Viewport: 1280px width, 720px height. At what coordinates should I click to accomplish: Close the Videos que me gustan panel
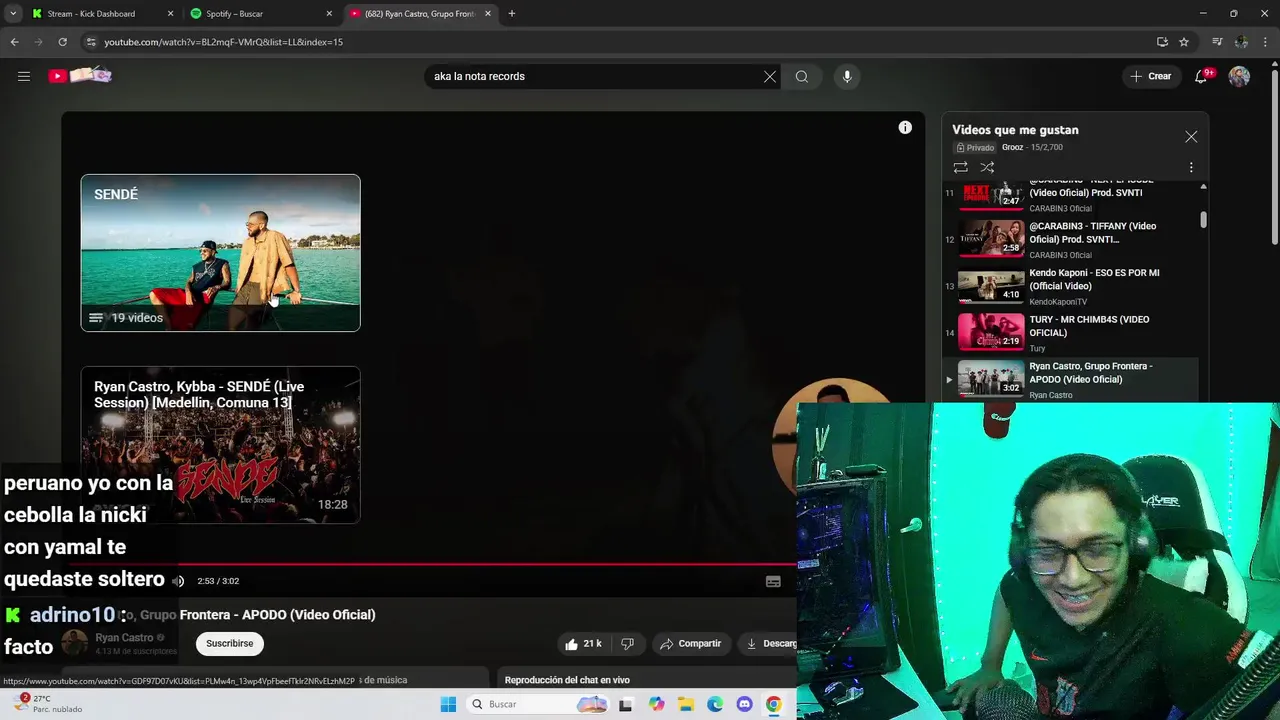(x=1191, y=137)
